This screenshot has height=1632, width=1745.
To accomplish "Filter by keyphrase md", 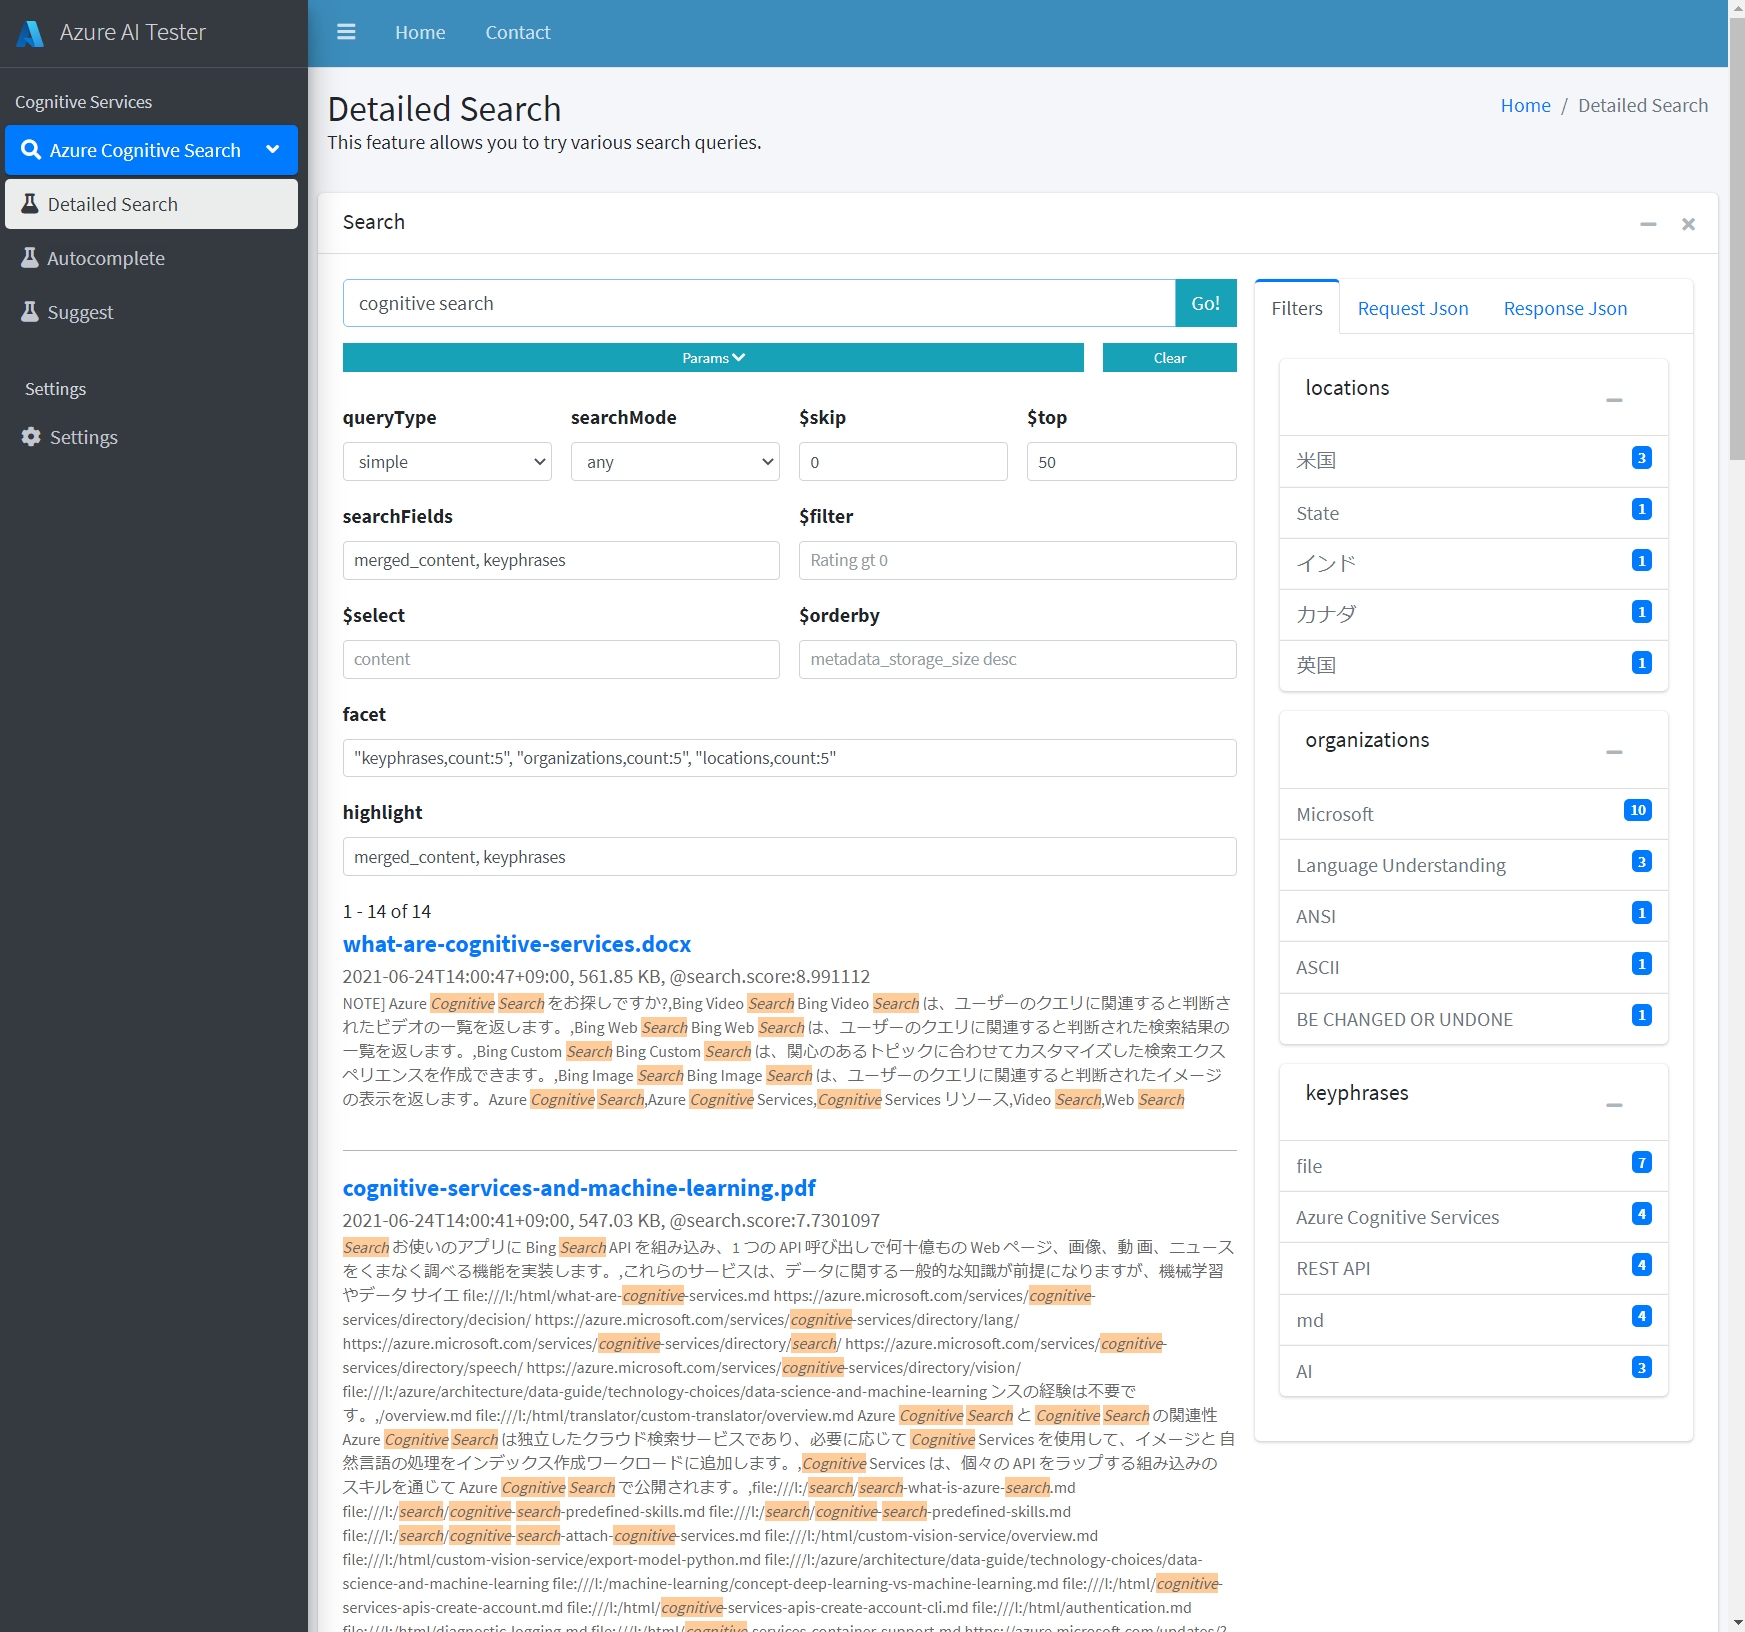I will click(1474, 1320).
